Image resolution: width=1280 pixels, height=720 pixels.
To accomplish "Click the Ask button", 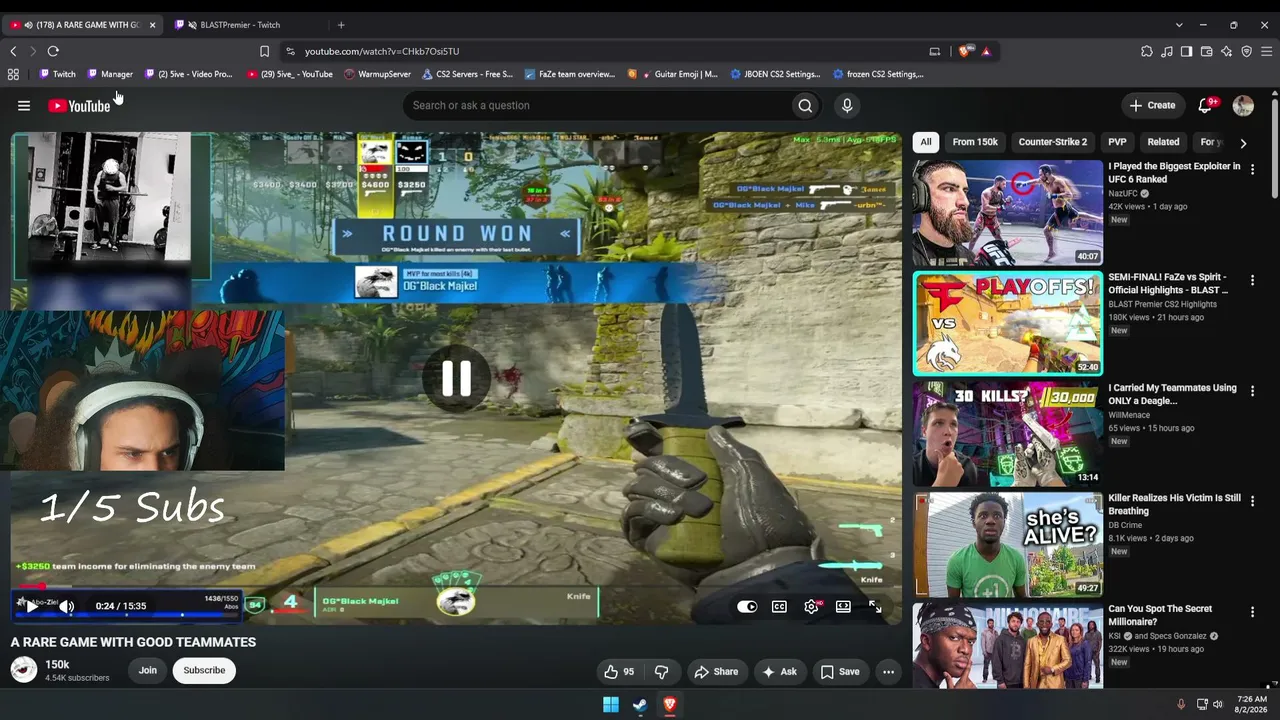I will [x=780, y=672].
